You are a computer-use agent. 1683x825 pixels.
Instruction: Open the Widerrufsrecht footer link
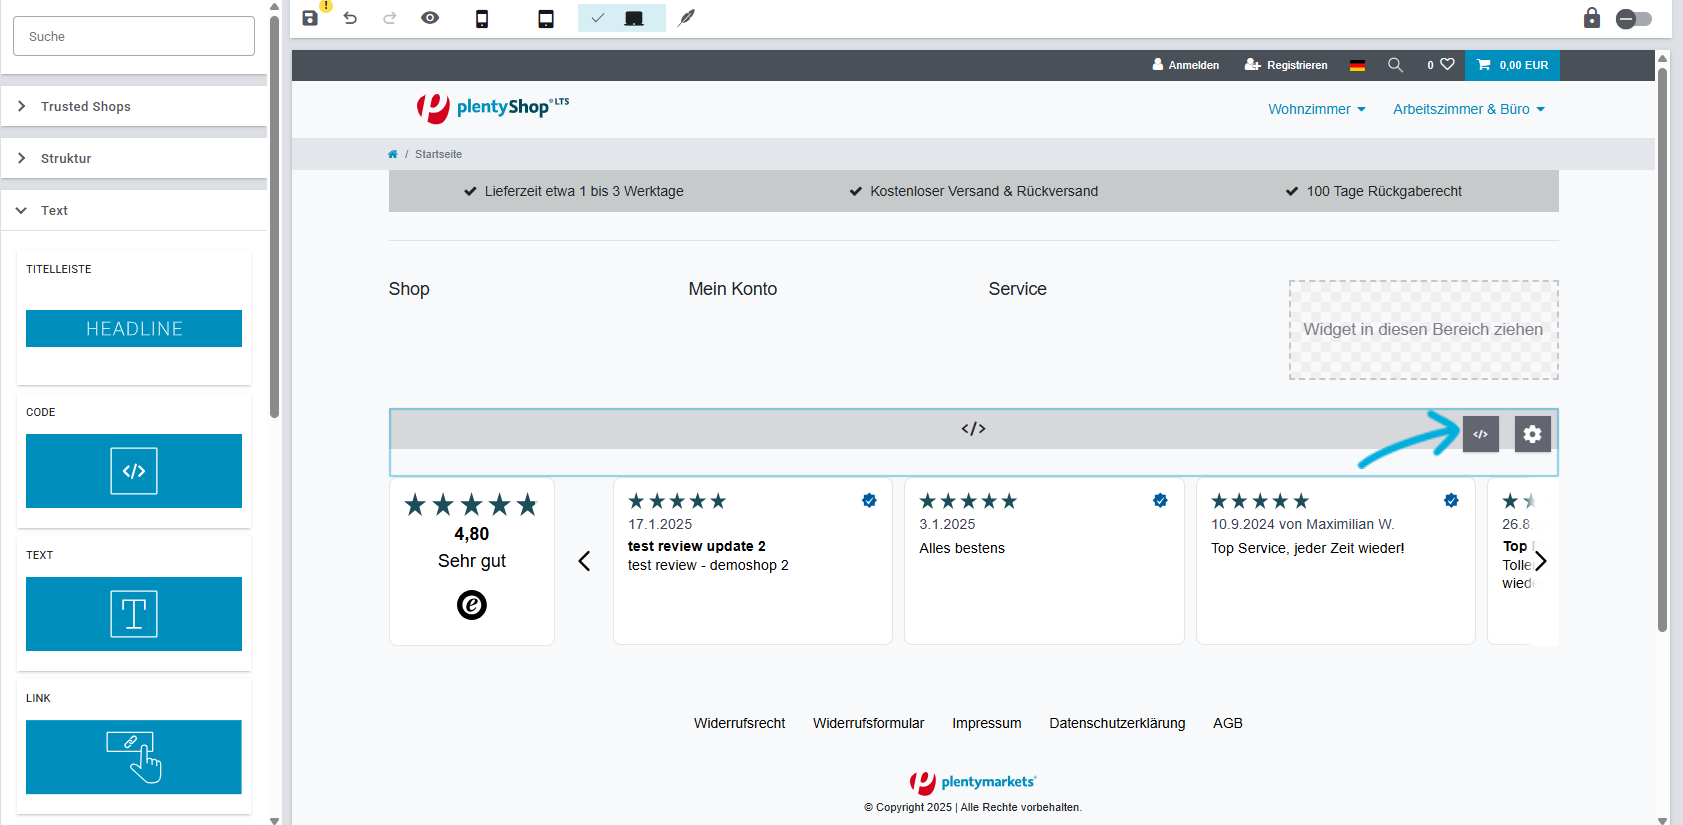pyautogui.click(x=740, y=723)
